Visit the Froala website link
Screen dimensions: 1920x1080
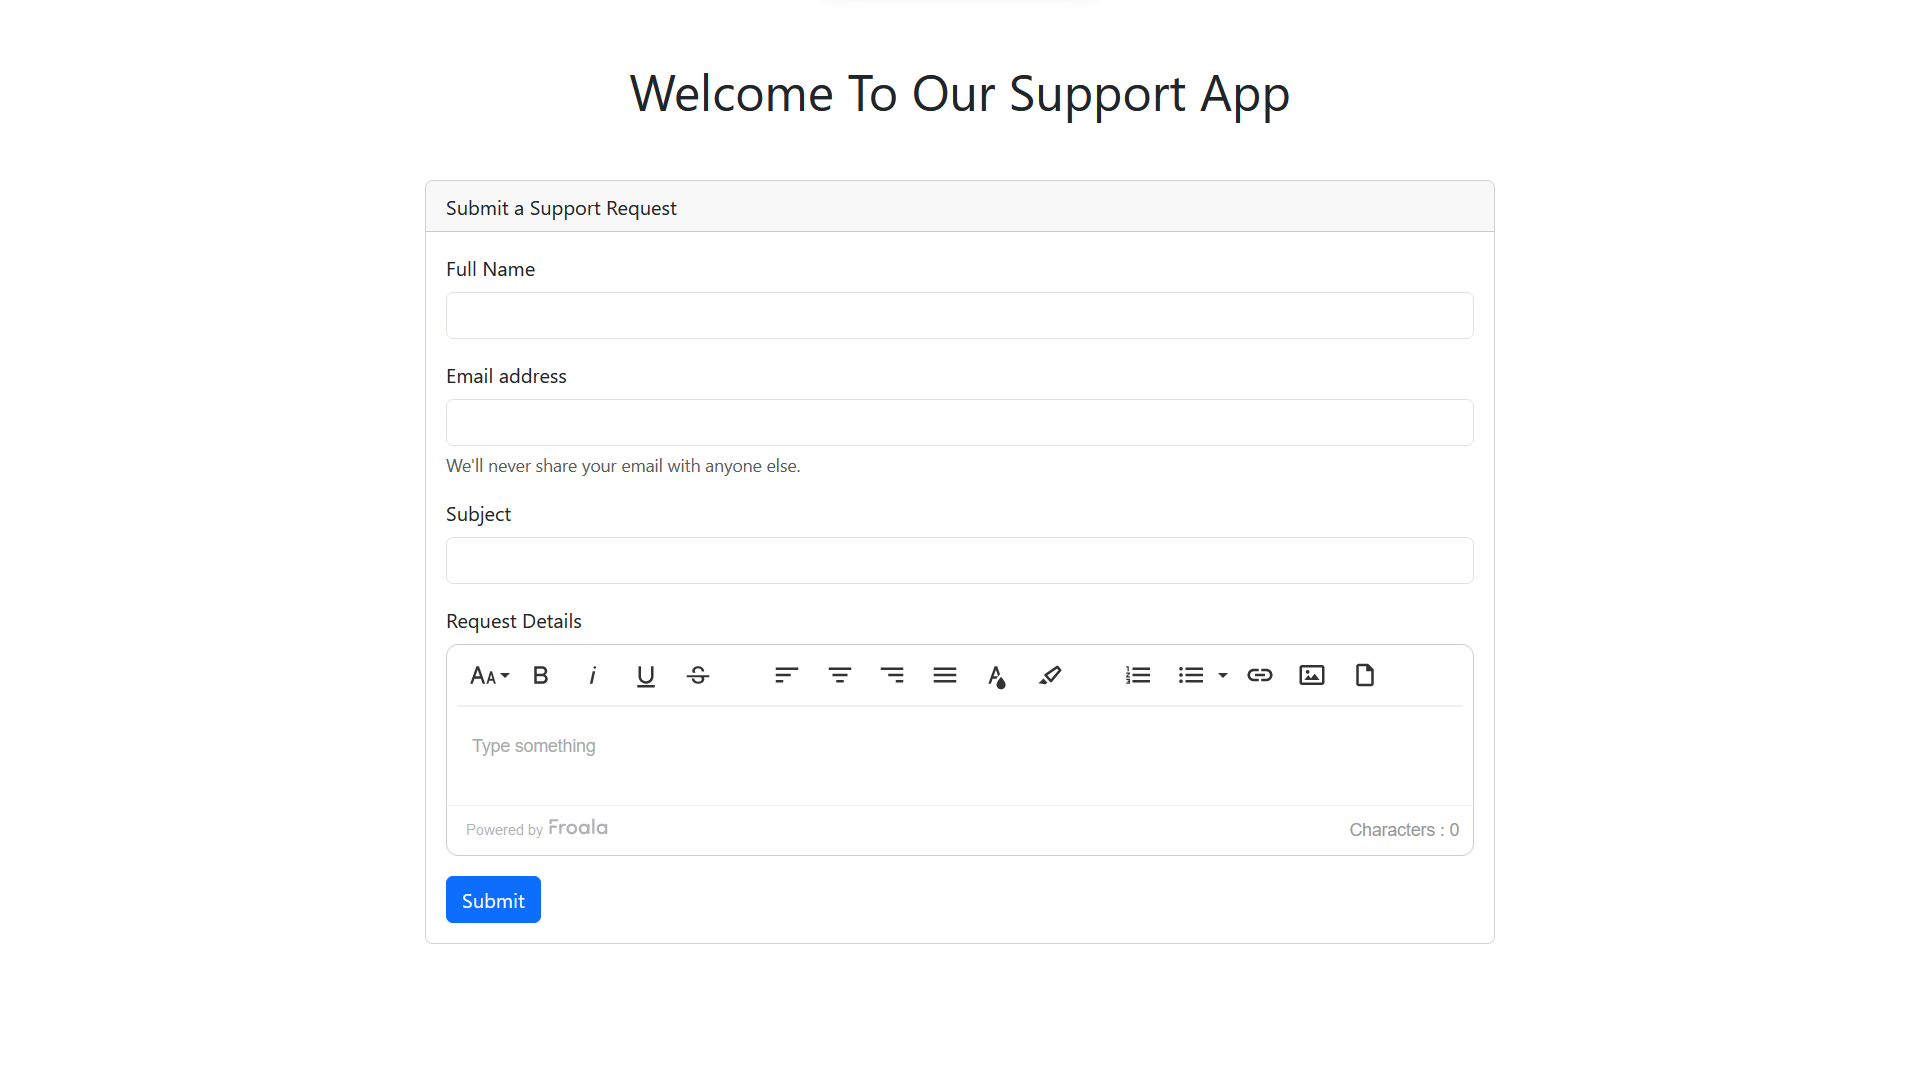click(x=577, y=827)
